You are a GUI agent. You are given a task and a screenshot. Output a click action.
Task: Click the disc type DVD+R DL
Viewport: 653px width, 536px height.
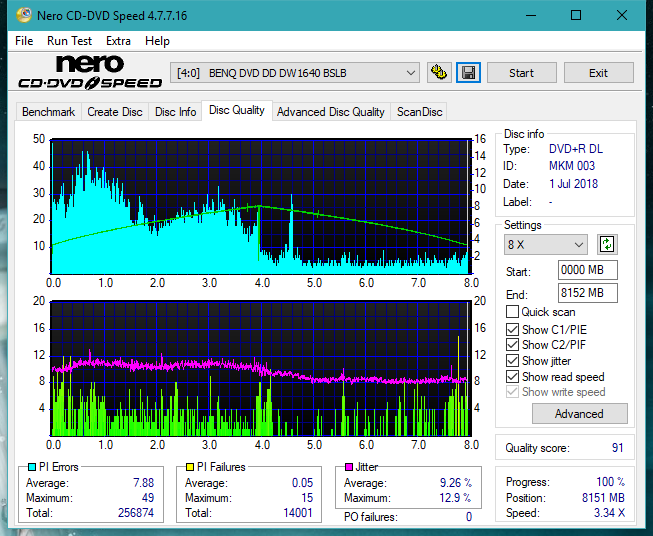(576, 149)
